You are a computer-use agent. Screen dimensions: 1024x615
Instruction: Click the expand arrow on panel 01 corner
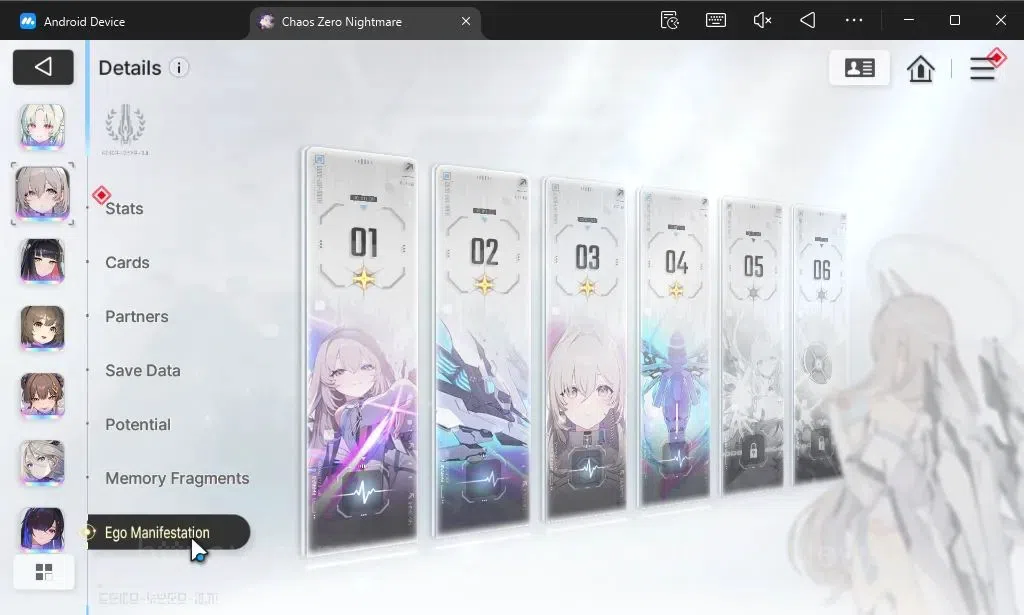click(408, 167)
